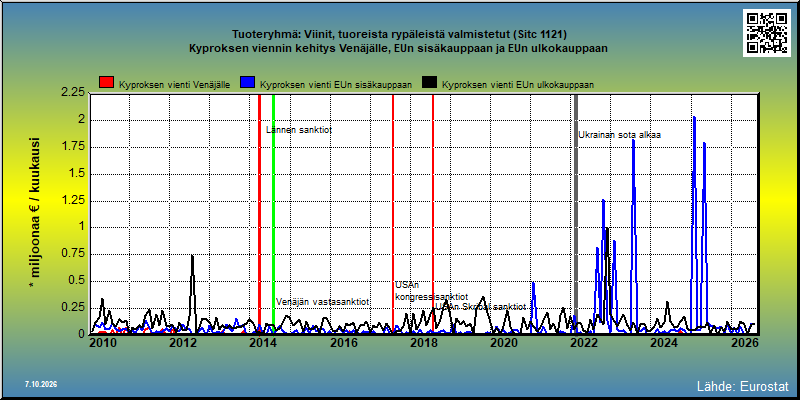Click the y-axis value 1.75

click(73, 146)
